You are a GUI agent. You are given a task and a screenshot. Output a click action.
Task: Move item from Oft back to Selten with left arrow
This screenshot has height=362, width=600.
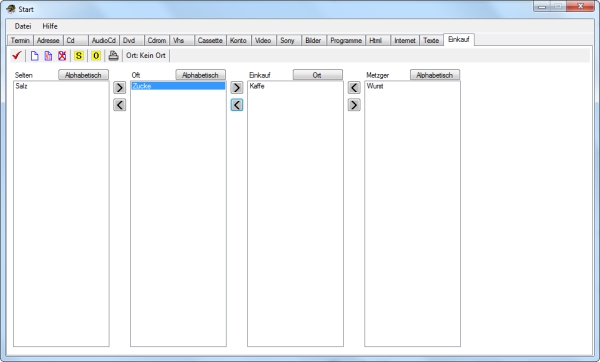[119, 104]
